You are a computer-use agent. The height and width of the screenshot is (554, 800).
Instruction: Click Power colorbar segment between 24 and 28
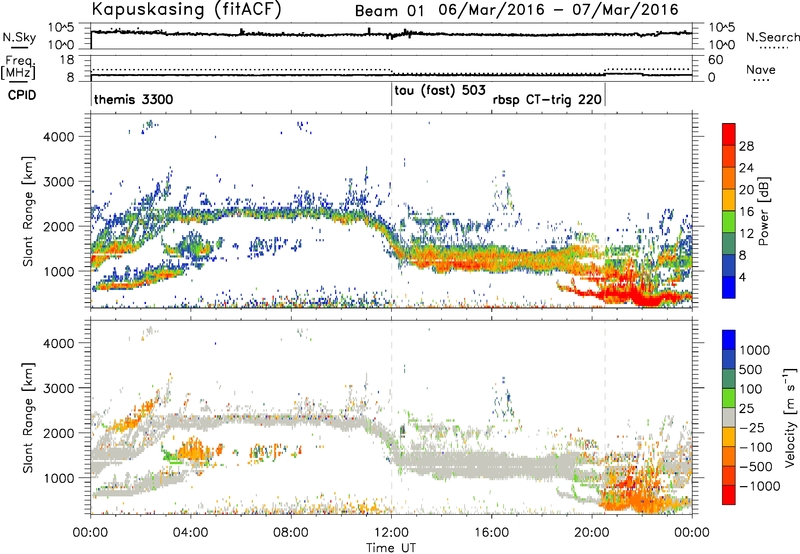pos(729,156)
